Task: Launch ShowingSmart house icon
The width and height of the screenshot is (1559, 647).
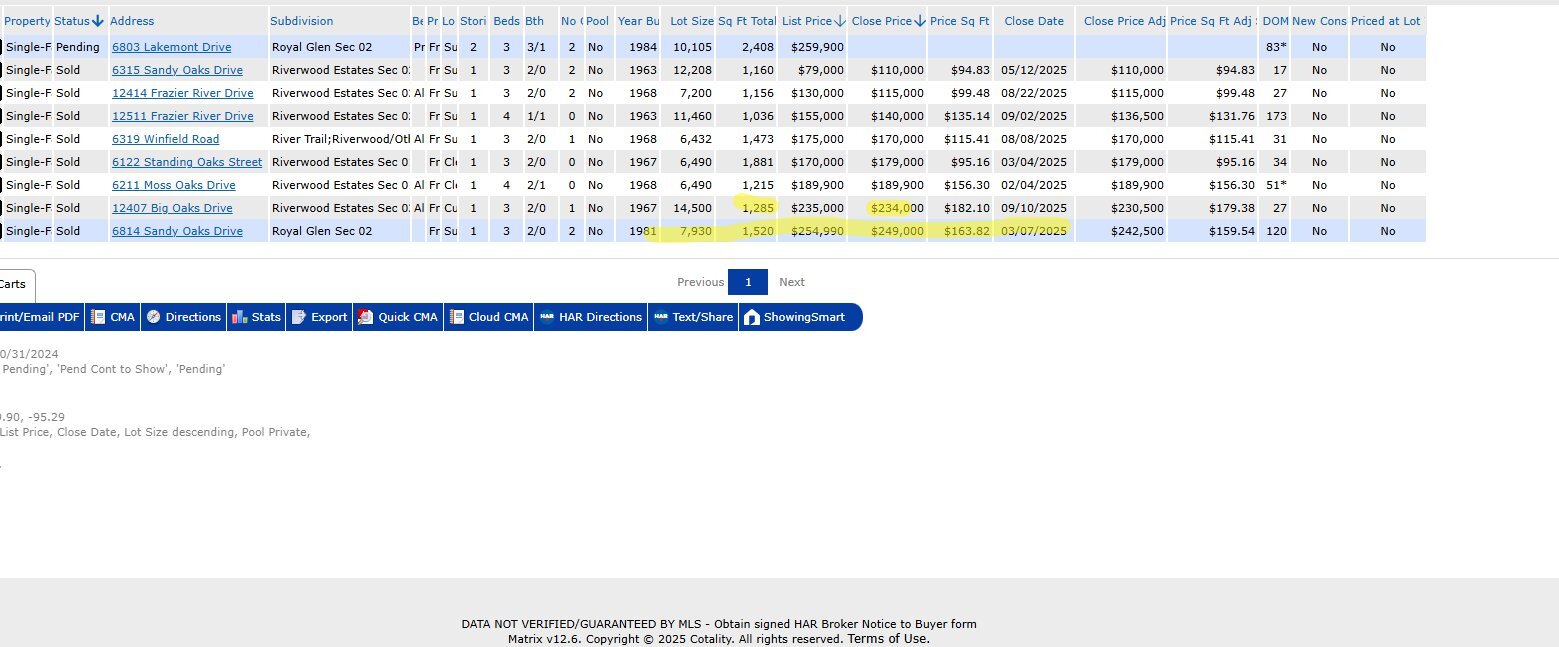Action: [x=751, y=317]
